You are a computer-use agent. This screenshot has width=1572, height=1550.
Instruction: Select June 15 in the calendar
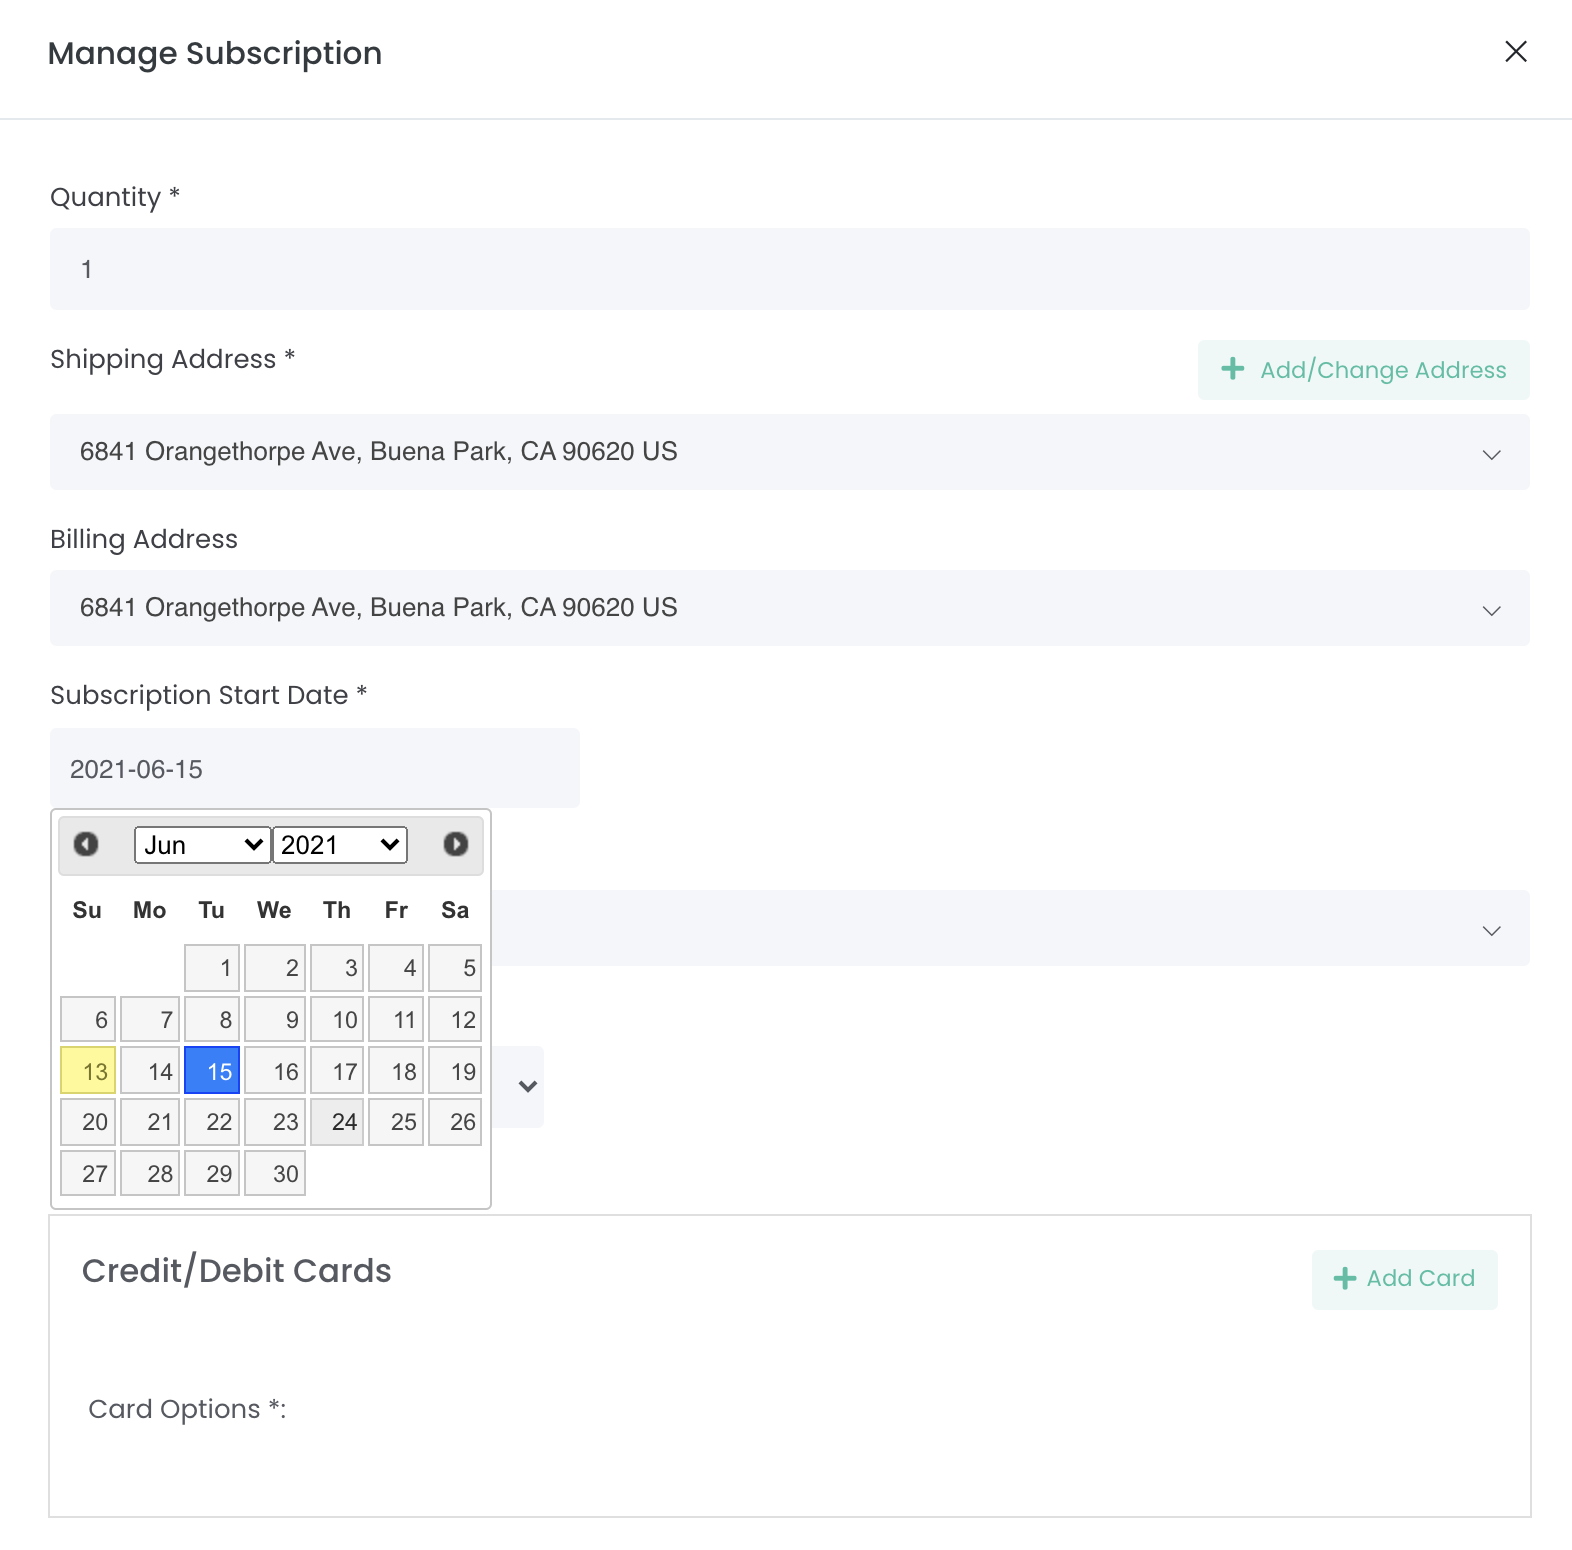point(212,1071)
